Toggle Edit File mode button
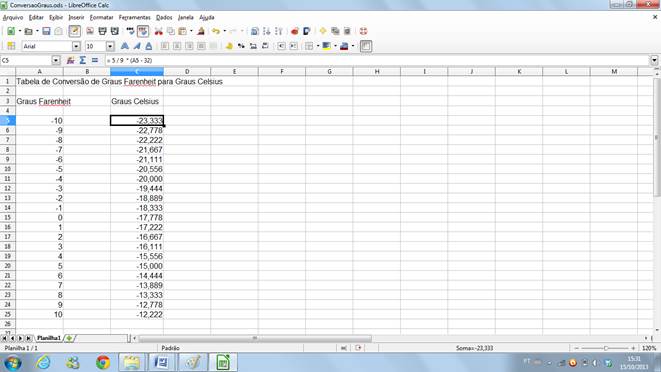Screen dimensions: 661x372 pyautogui.click(x=75, y=31)
